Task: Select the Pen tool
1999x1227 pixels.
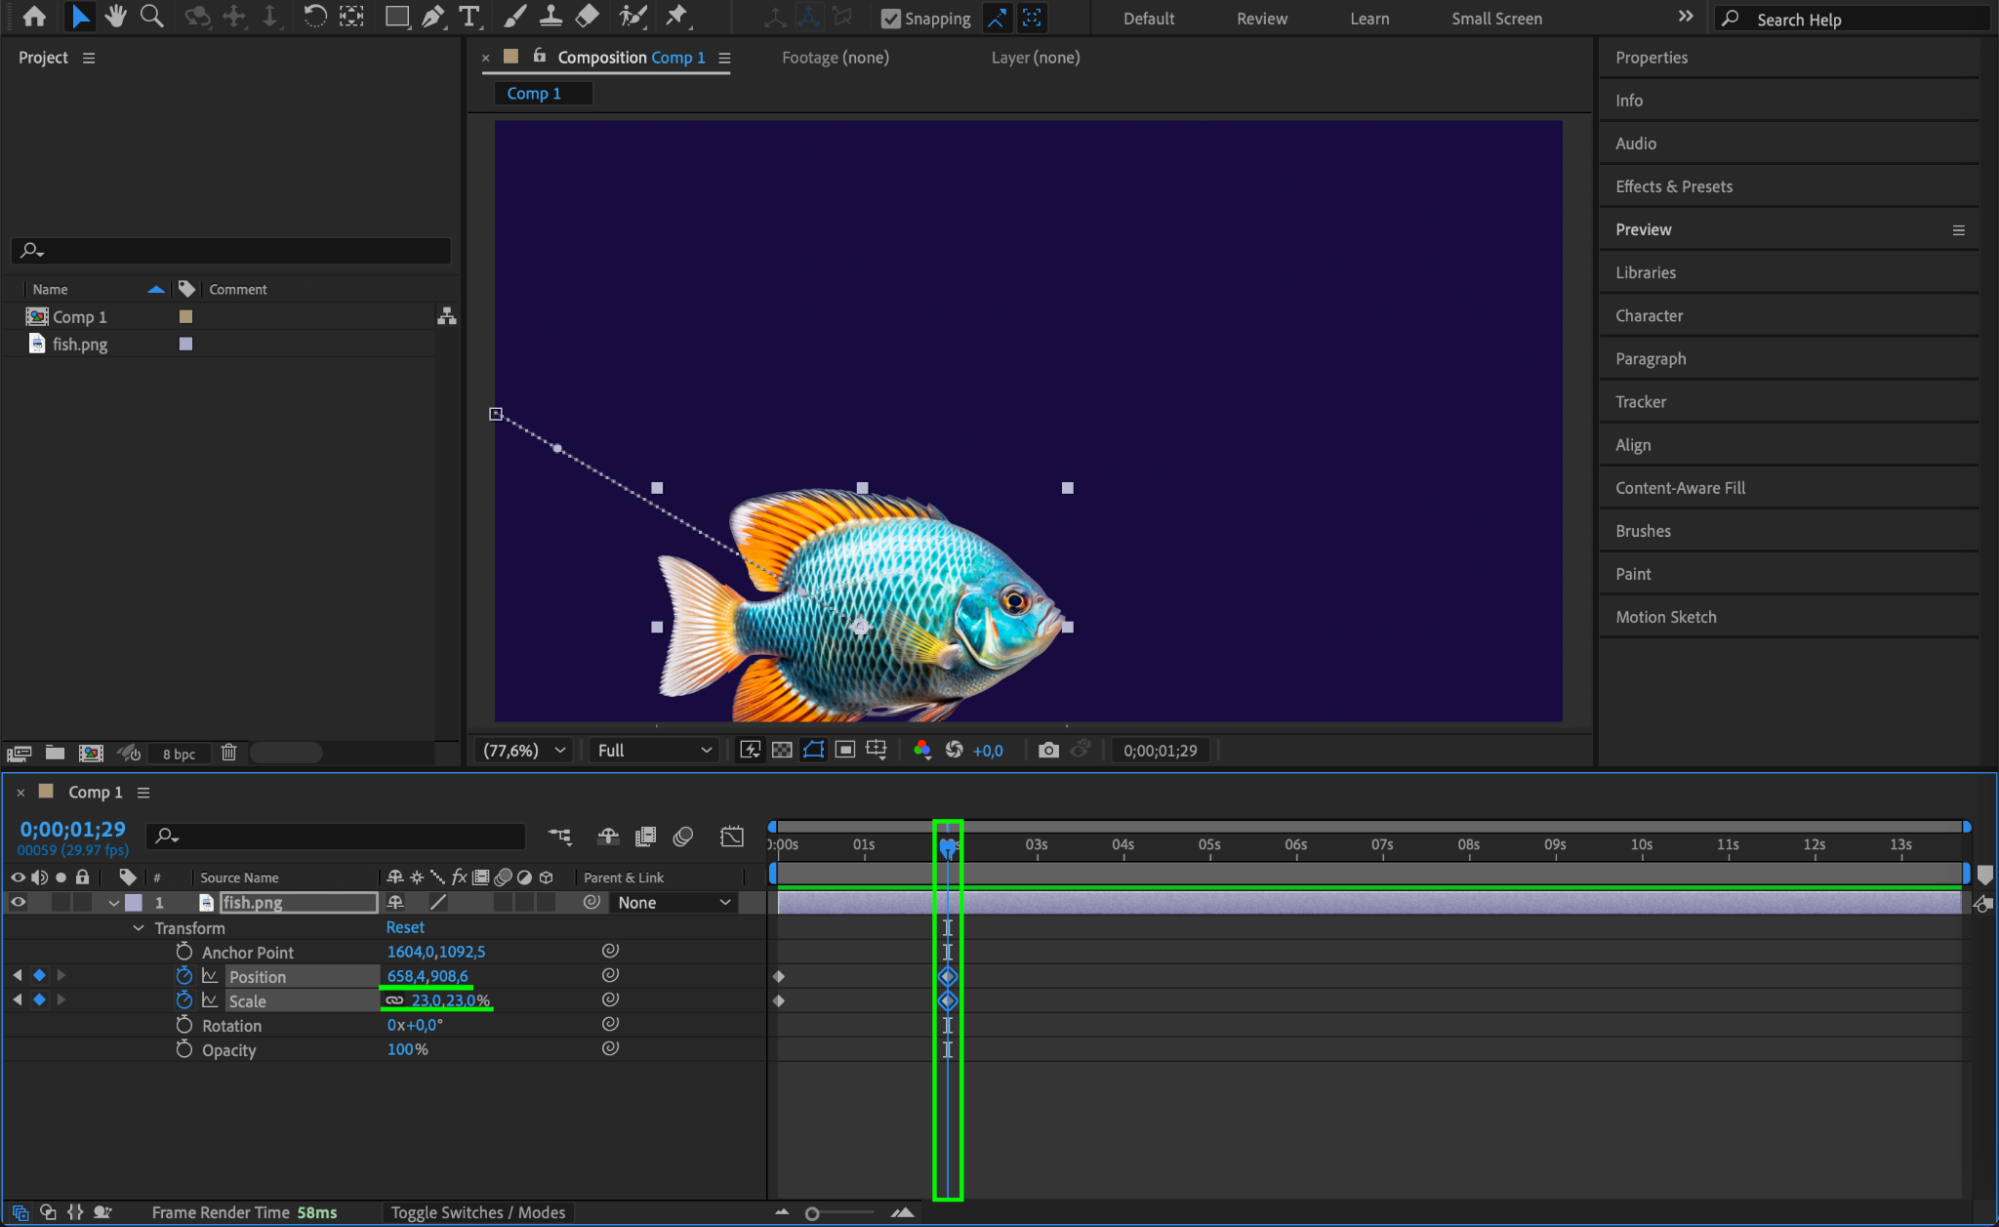Action: (x=432, y=16)
